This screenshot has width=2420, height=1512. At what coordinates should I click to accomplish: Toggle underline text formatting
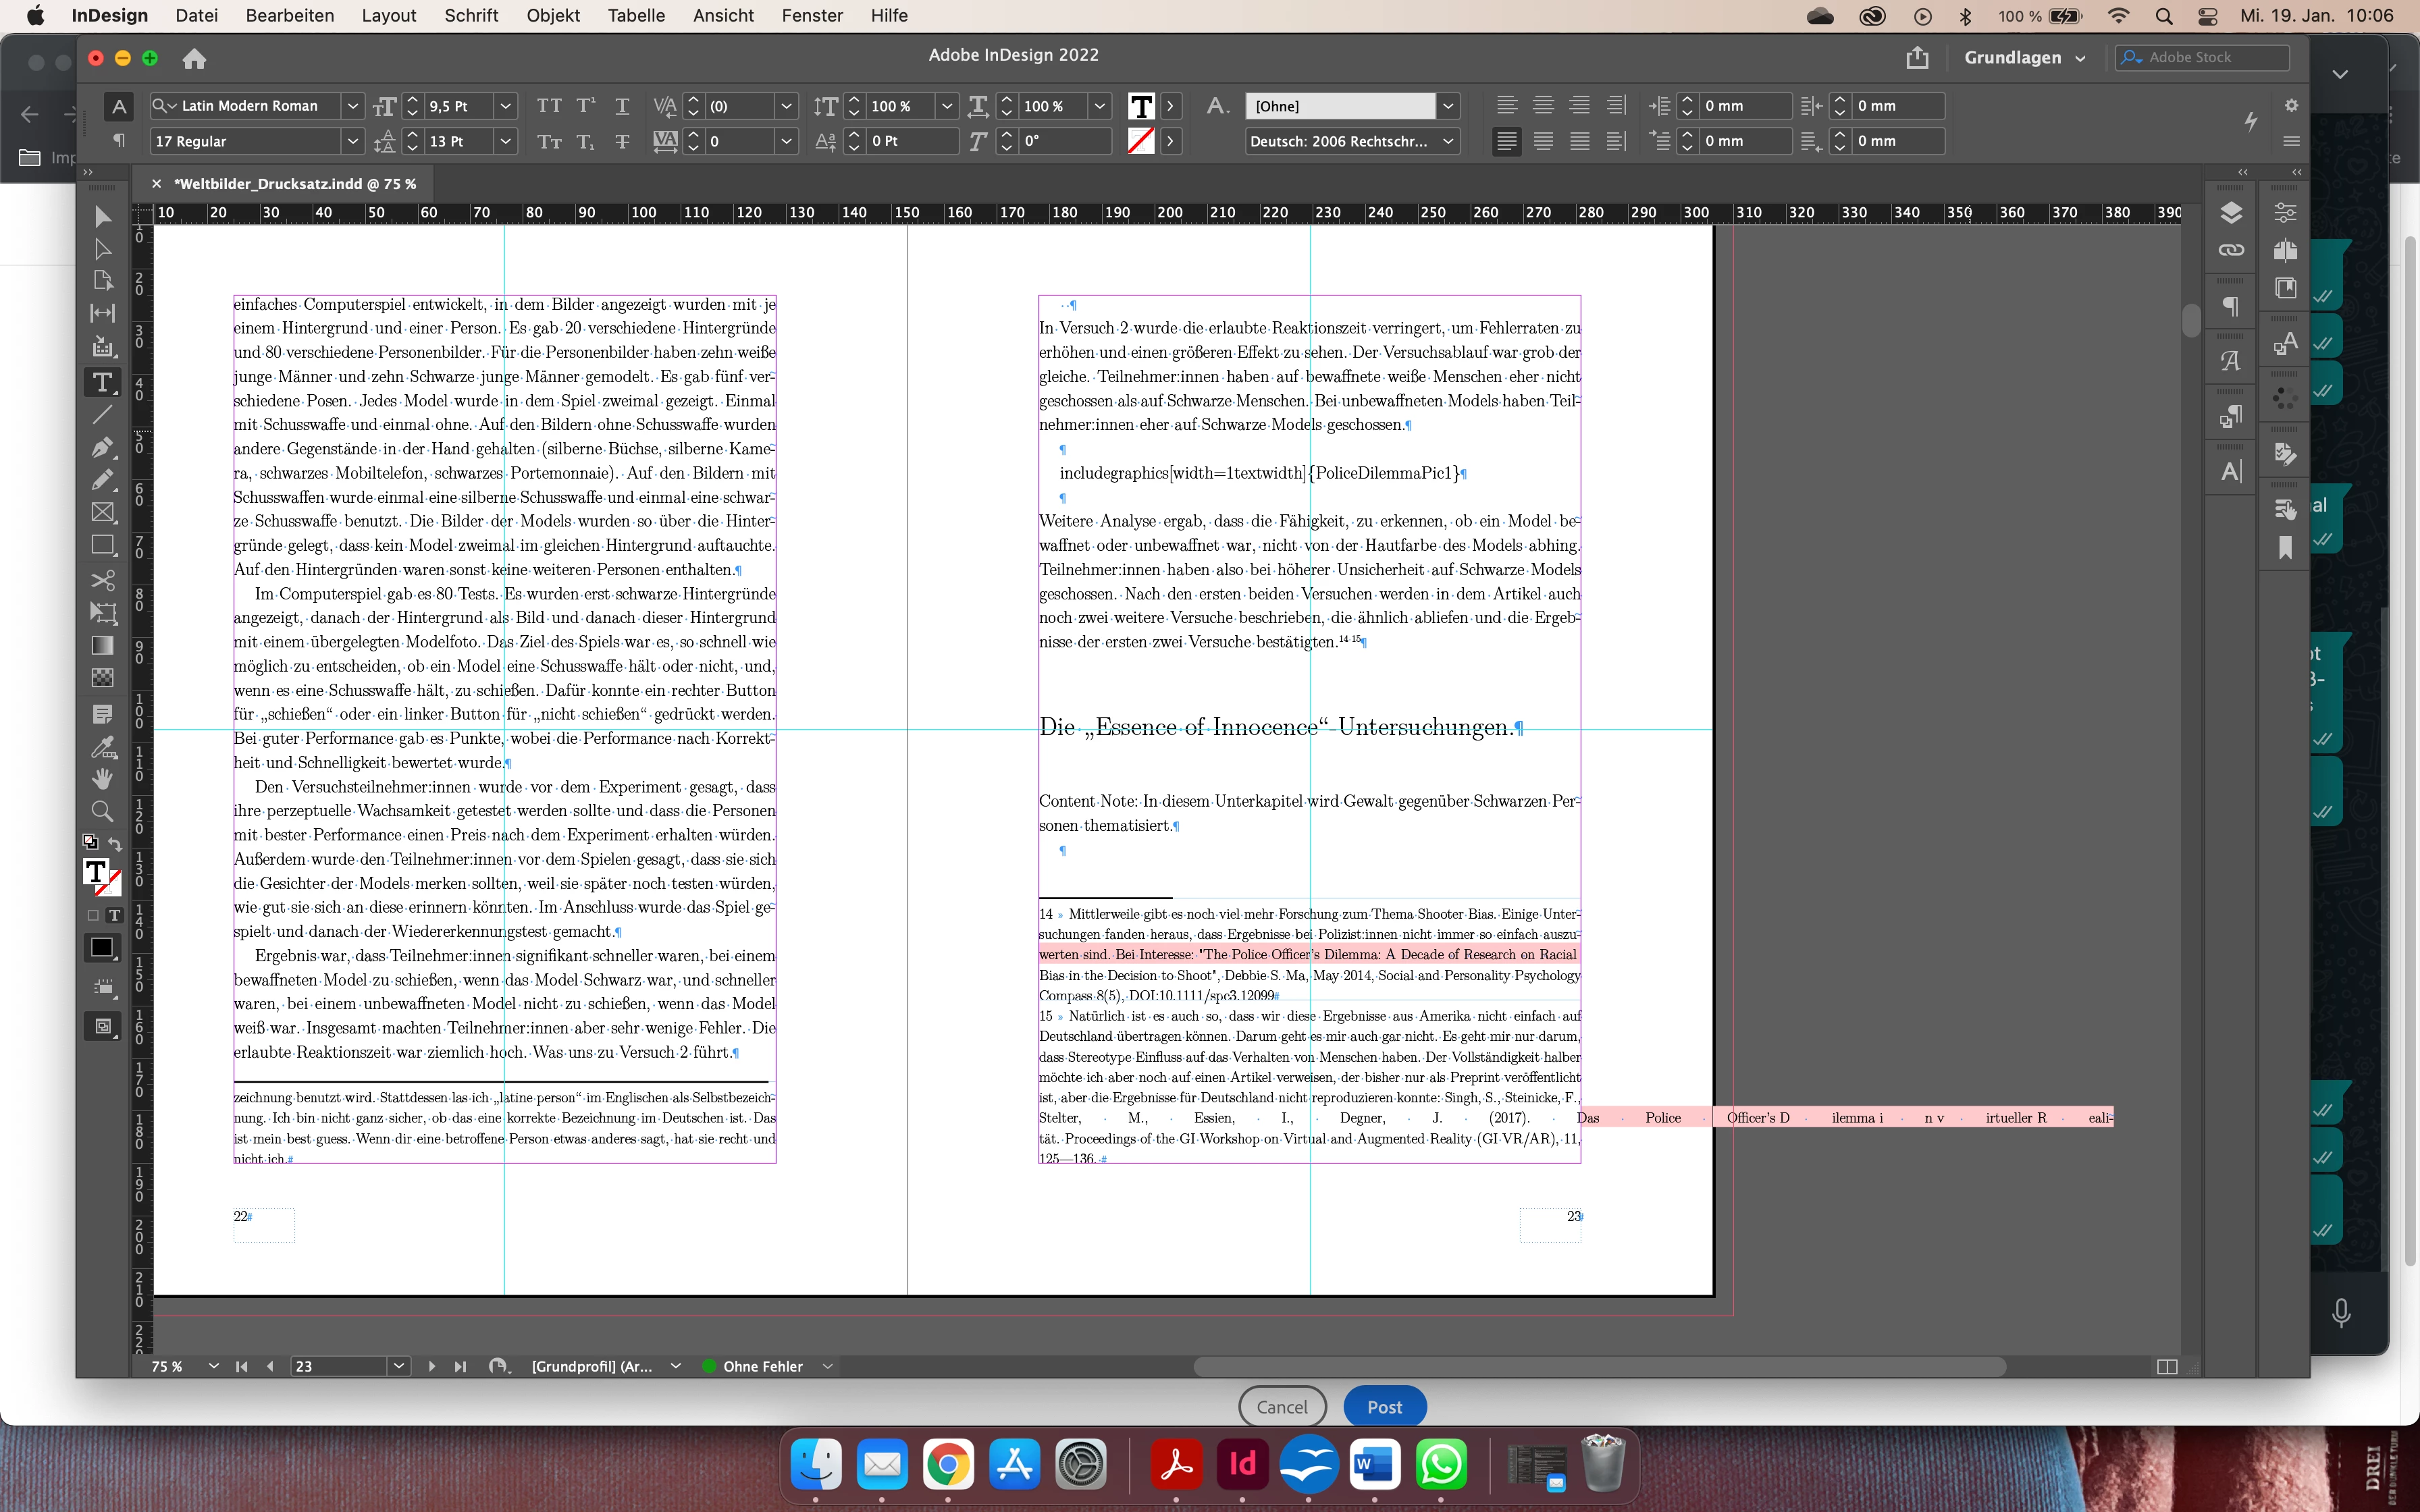pyautogui.click(x=622, y=106)
